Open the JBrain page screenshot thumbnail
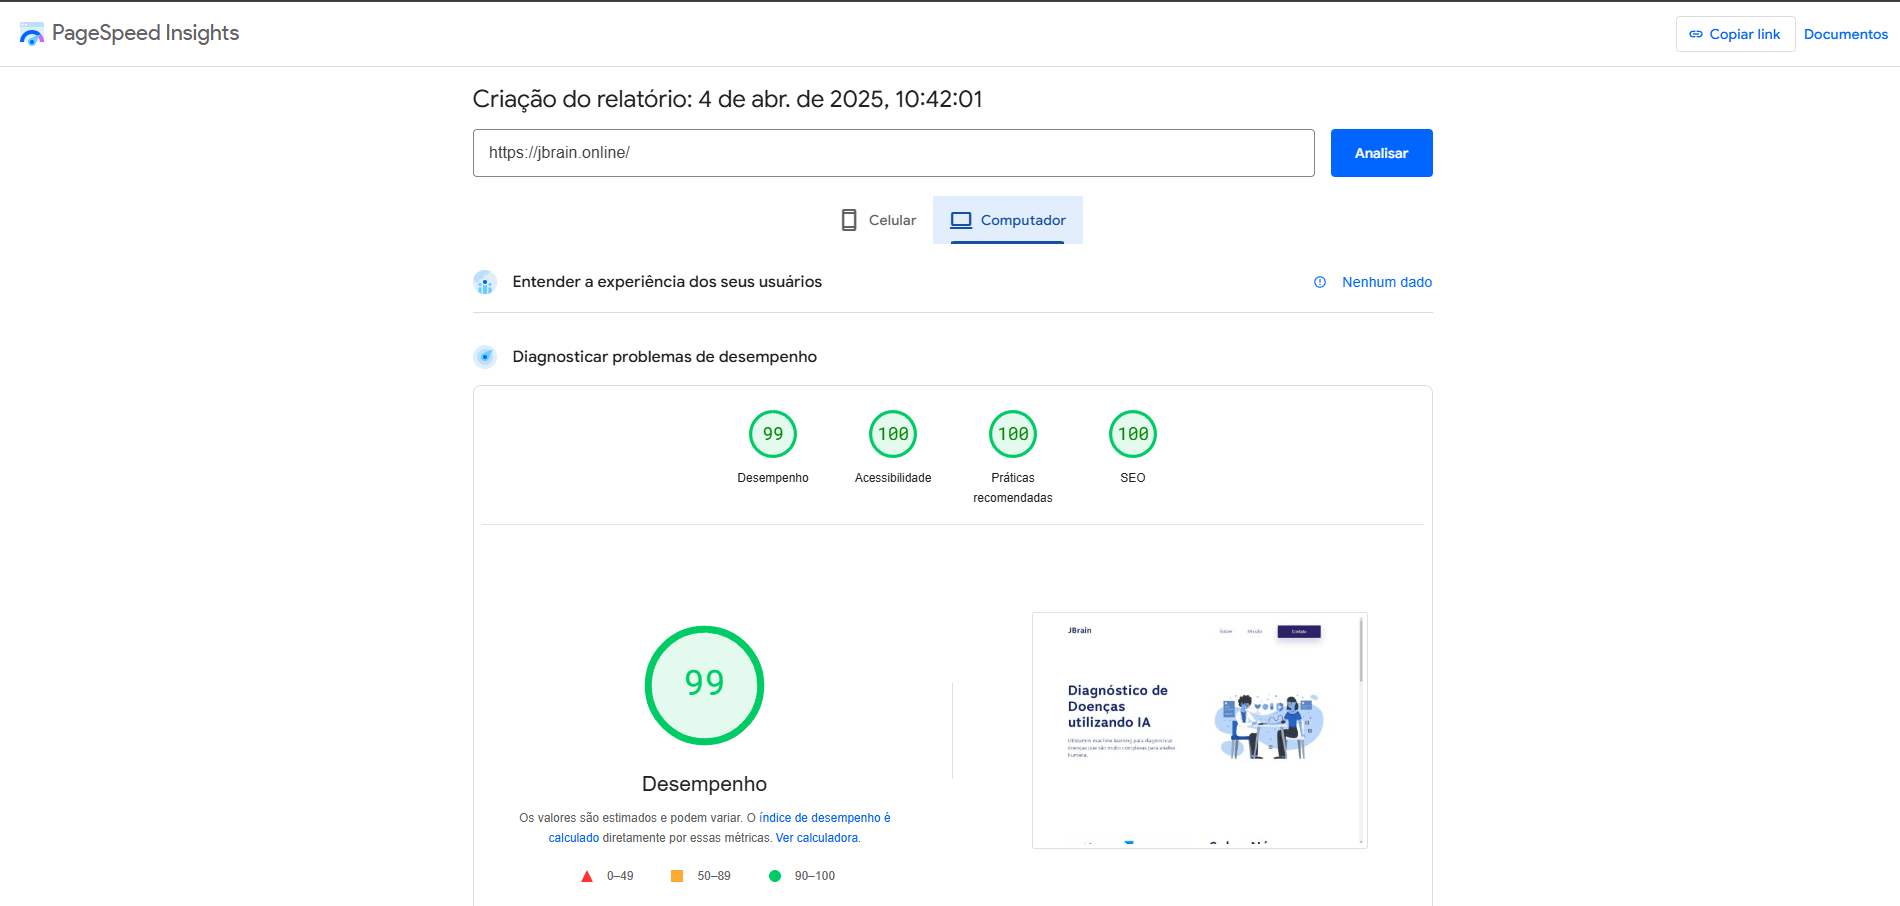1900x906 pixels. 1199,730
